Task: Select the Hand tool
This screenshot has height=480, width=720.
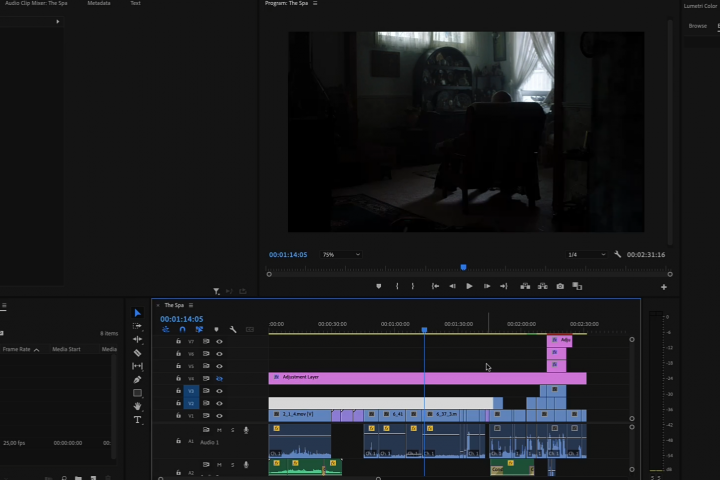Action: coord(137,406)
